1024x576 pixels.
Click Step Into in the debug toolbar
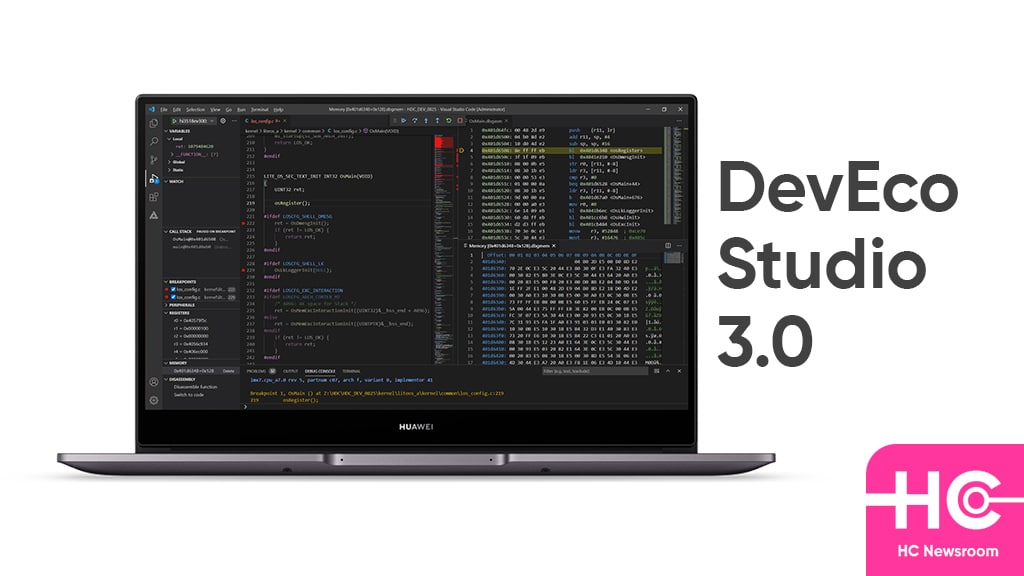coord(426,121)
